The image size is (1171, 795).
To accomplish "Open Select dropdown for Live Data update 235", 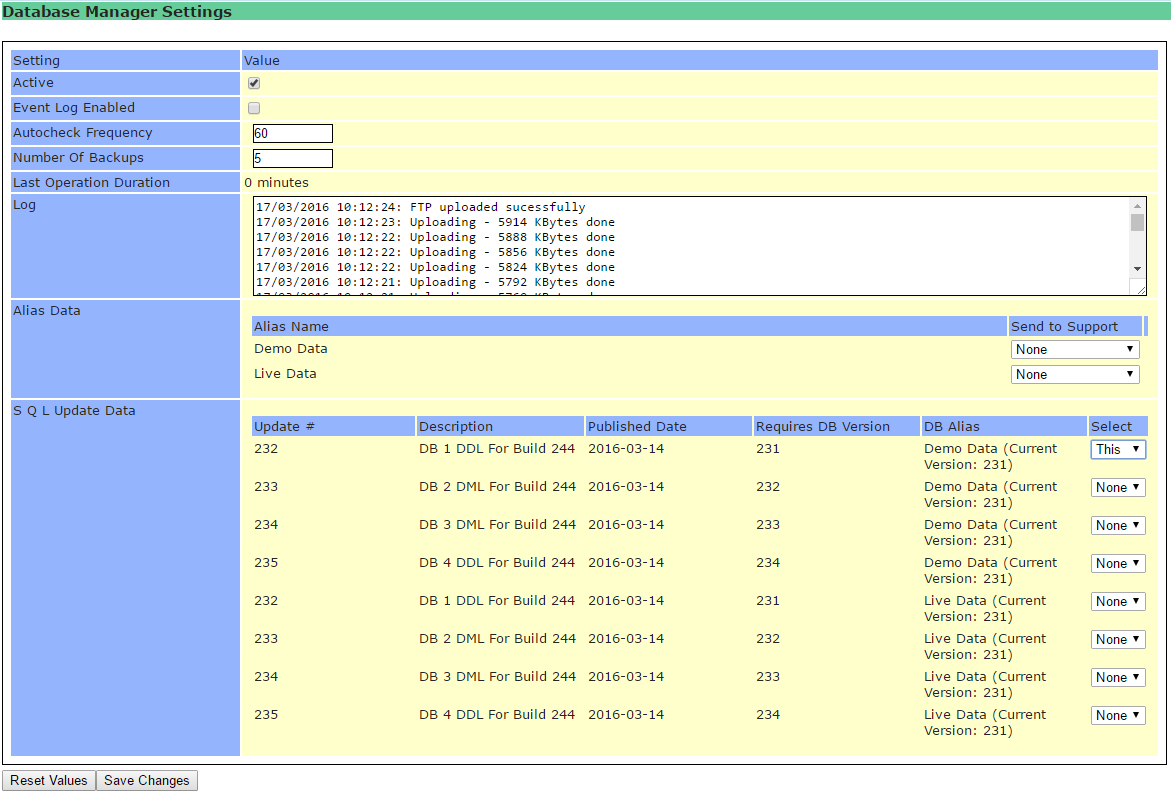I will pos(1118,716).
